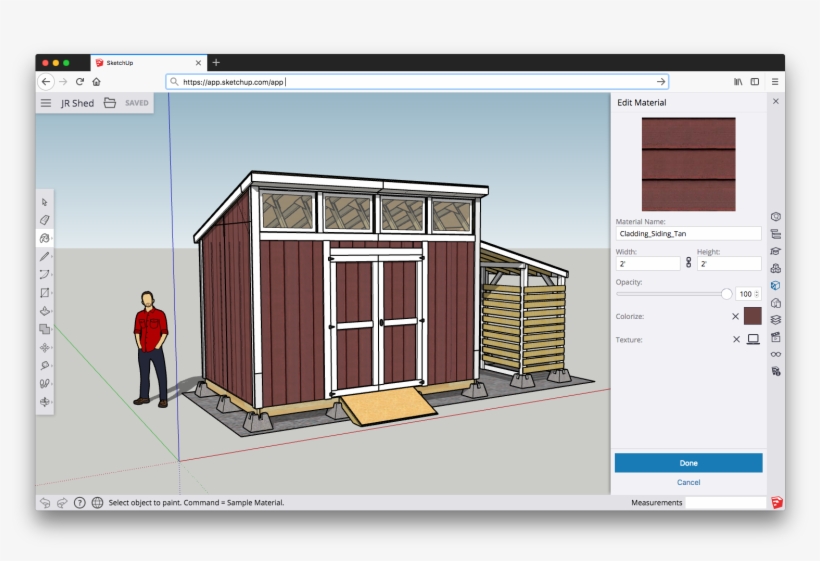820x561 pixels.
Task: Expand Move tool flyout arrow
Action: 51,347
